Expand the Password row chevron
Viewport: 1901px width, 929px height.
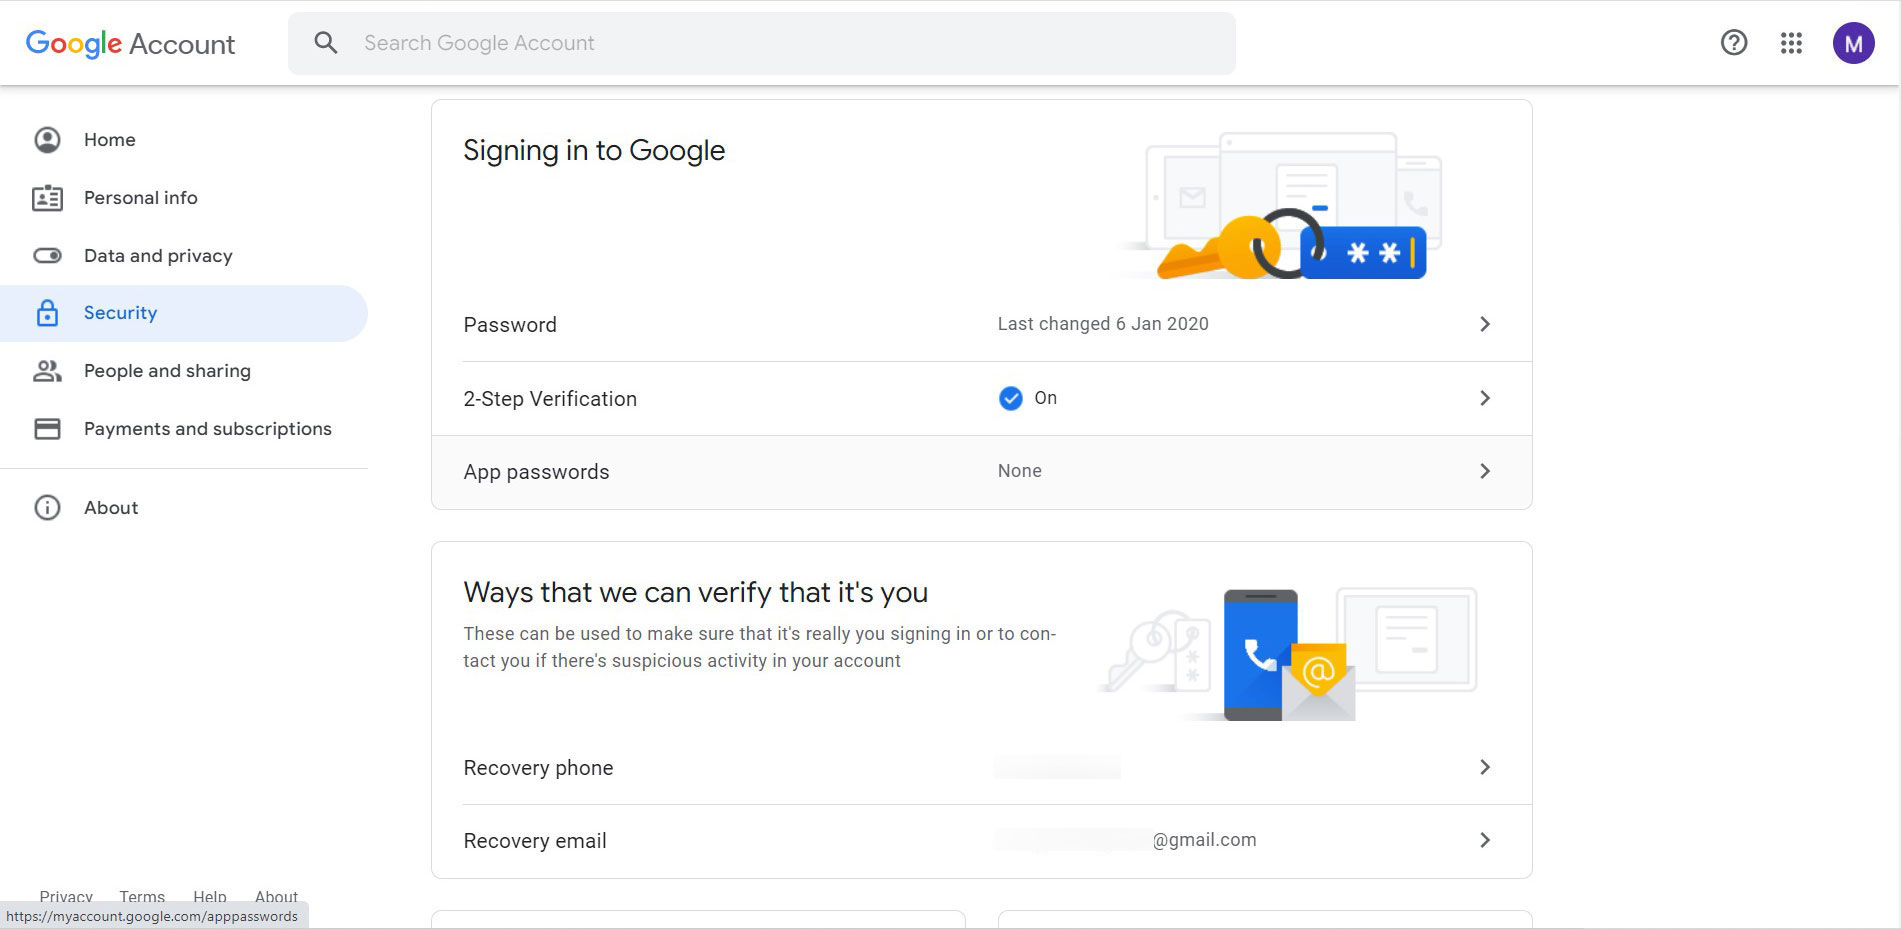point(1485,324)
